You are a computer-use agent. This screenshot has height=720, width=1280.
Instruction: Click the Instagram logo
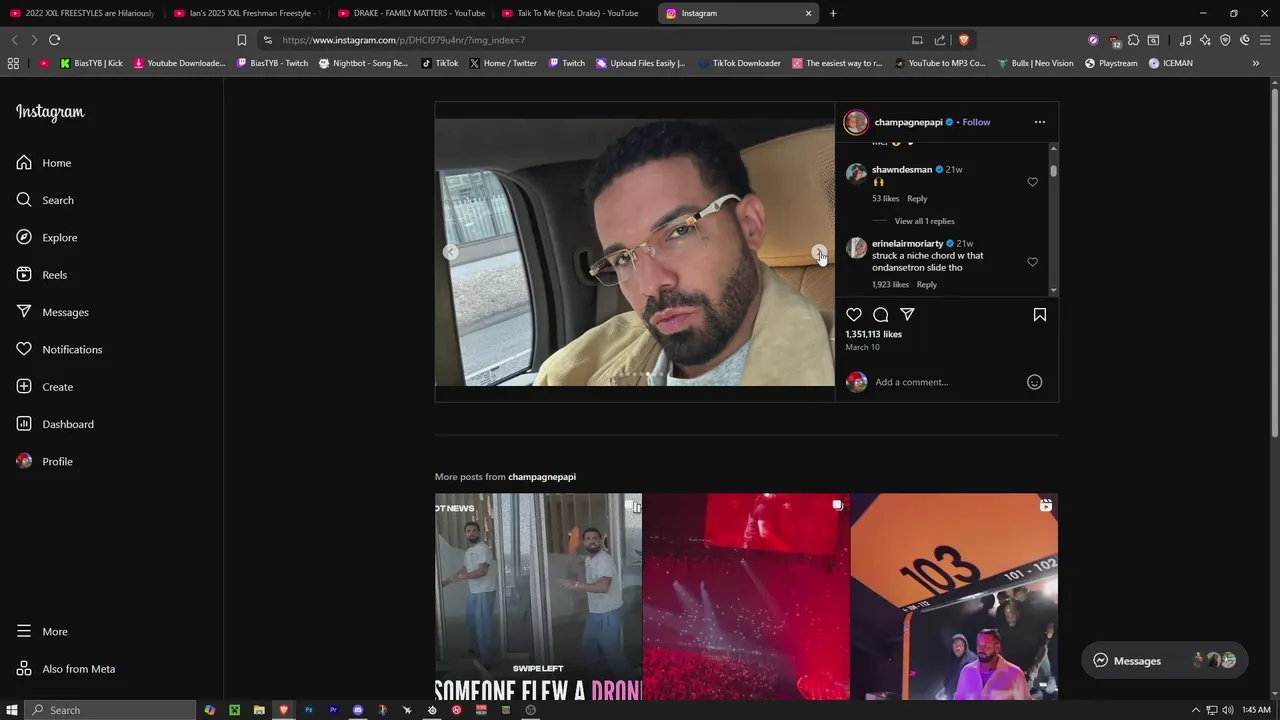[50, 112]
